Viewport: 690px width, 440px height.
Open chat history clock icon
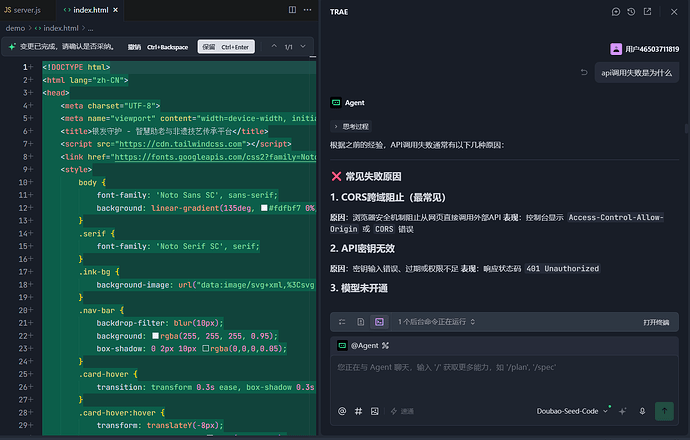pos(631,12)
